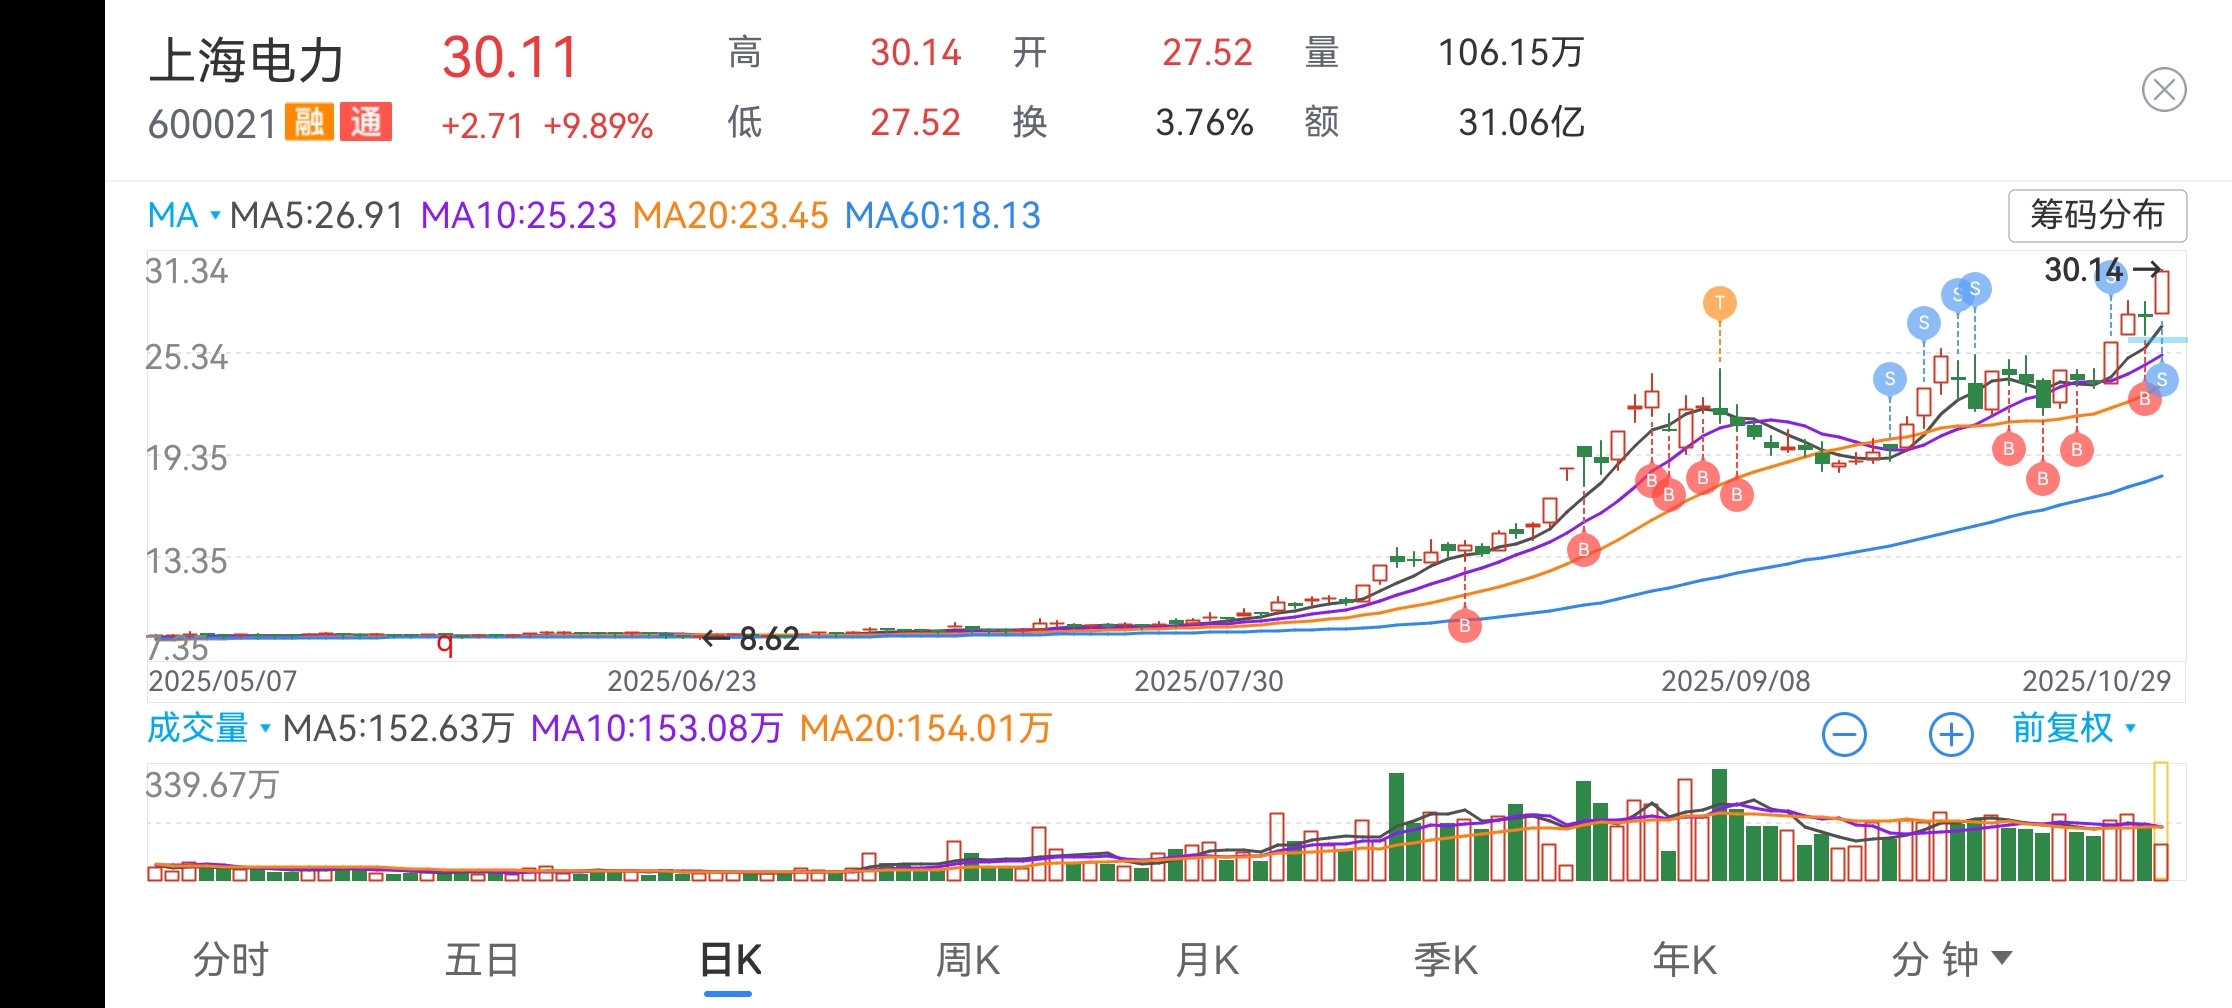Click the volume MA20:154.01万 label
Image resolution: width=2232 pixels, height=1008 pixels.
926,728
